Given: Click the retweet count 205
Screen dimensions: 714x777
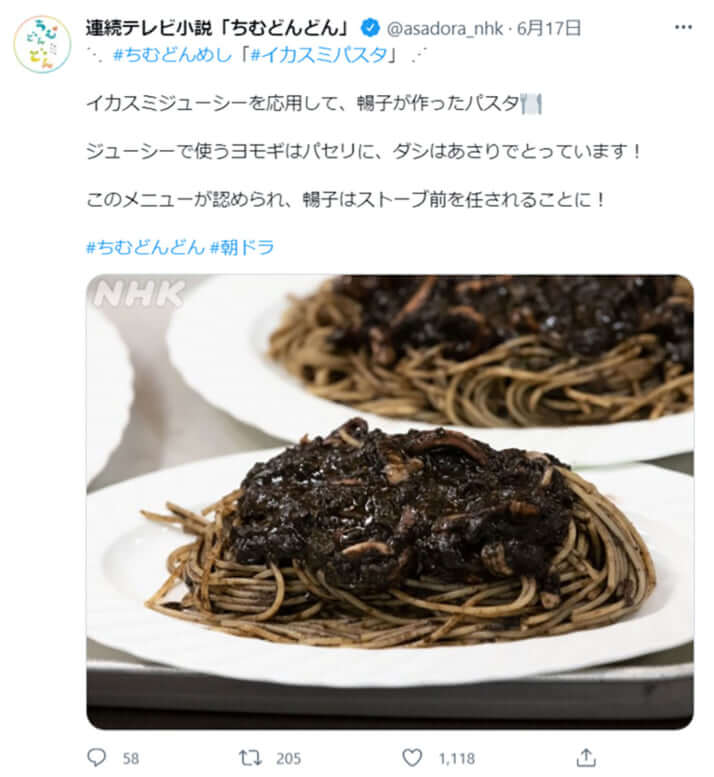Looking at the screenshot, I should point(288,758).
